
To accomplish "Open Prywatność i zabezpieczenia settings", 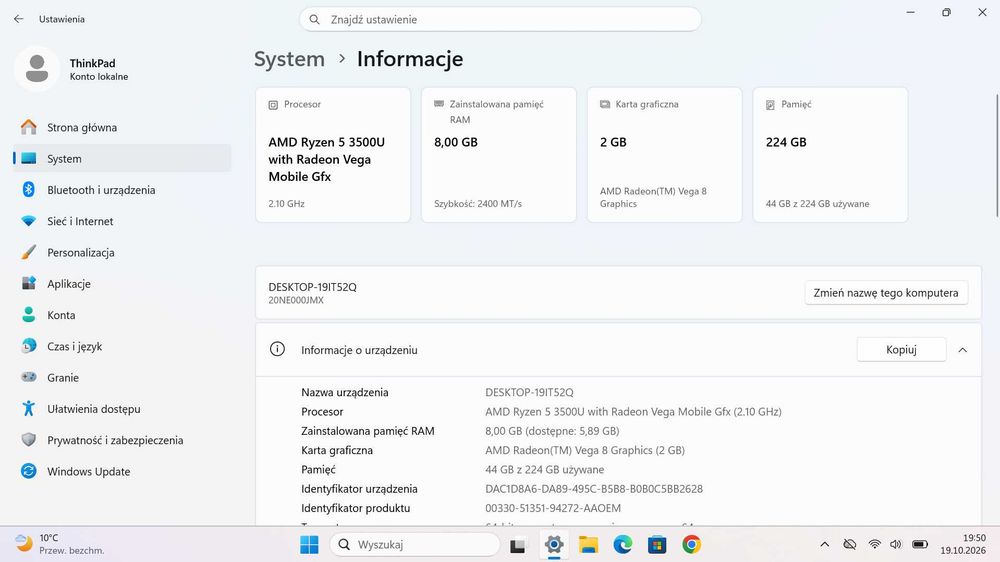I will click(x=122, y=440).
